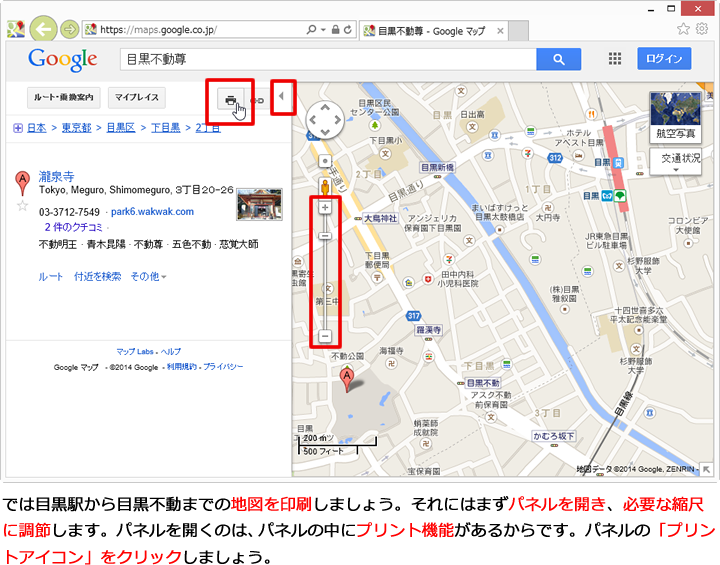The height and width of the screenshot is (565, 720).
Task: Open the 利用規約 link
Action: click(x=181, y=367)
